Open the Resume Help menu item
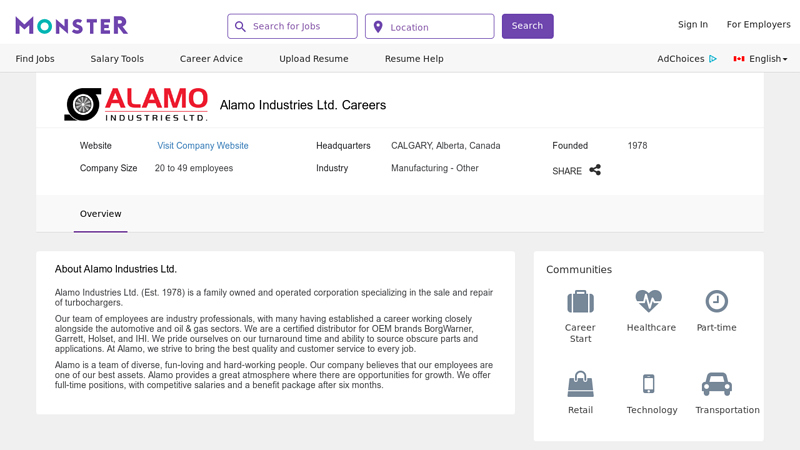The height and width of the screenshot is (450, 800). [x=414, y=59]
